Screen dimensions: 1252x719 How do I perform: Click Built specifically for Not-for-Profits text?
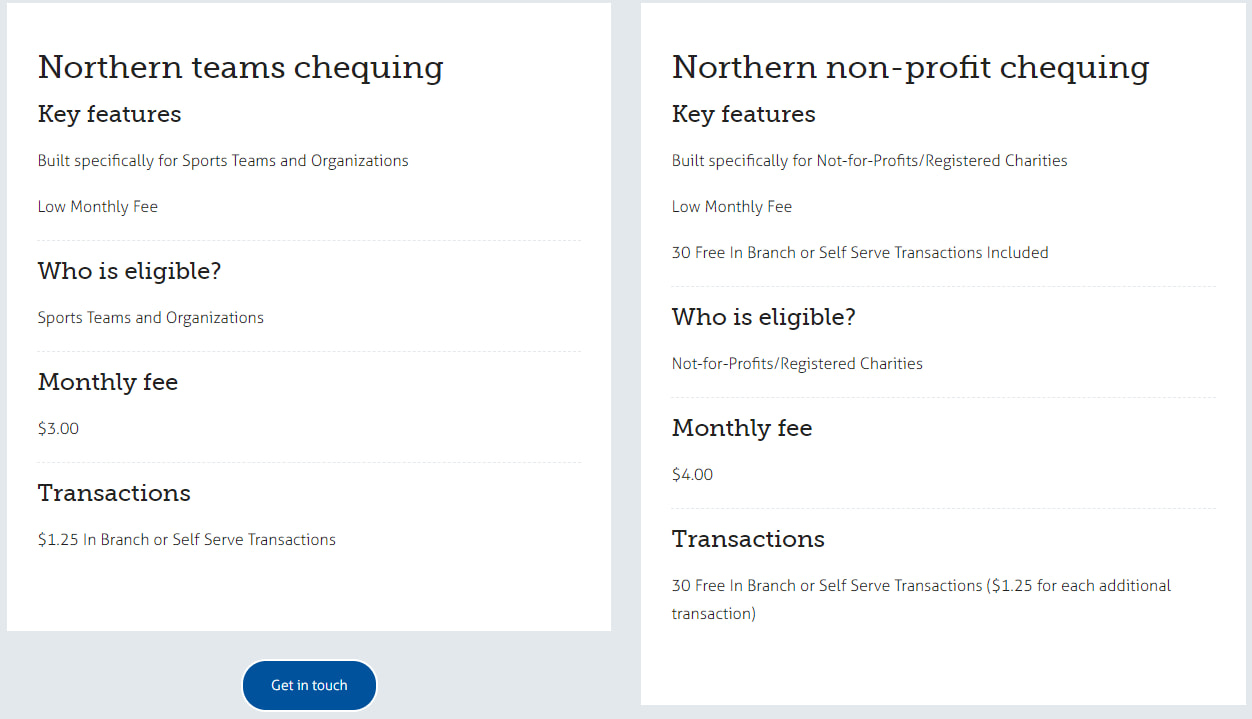(869, 160)
